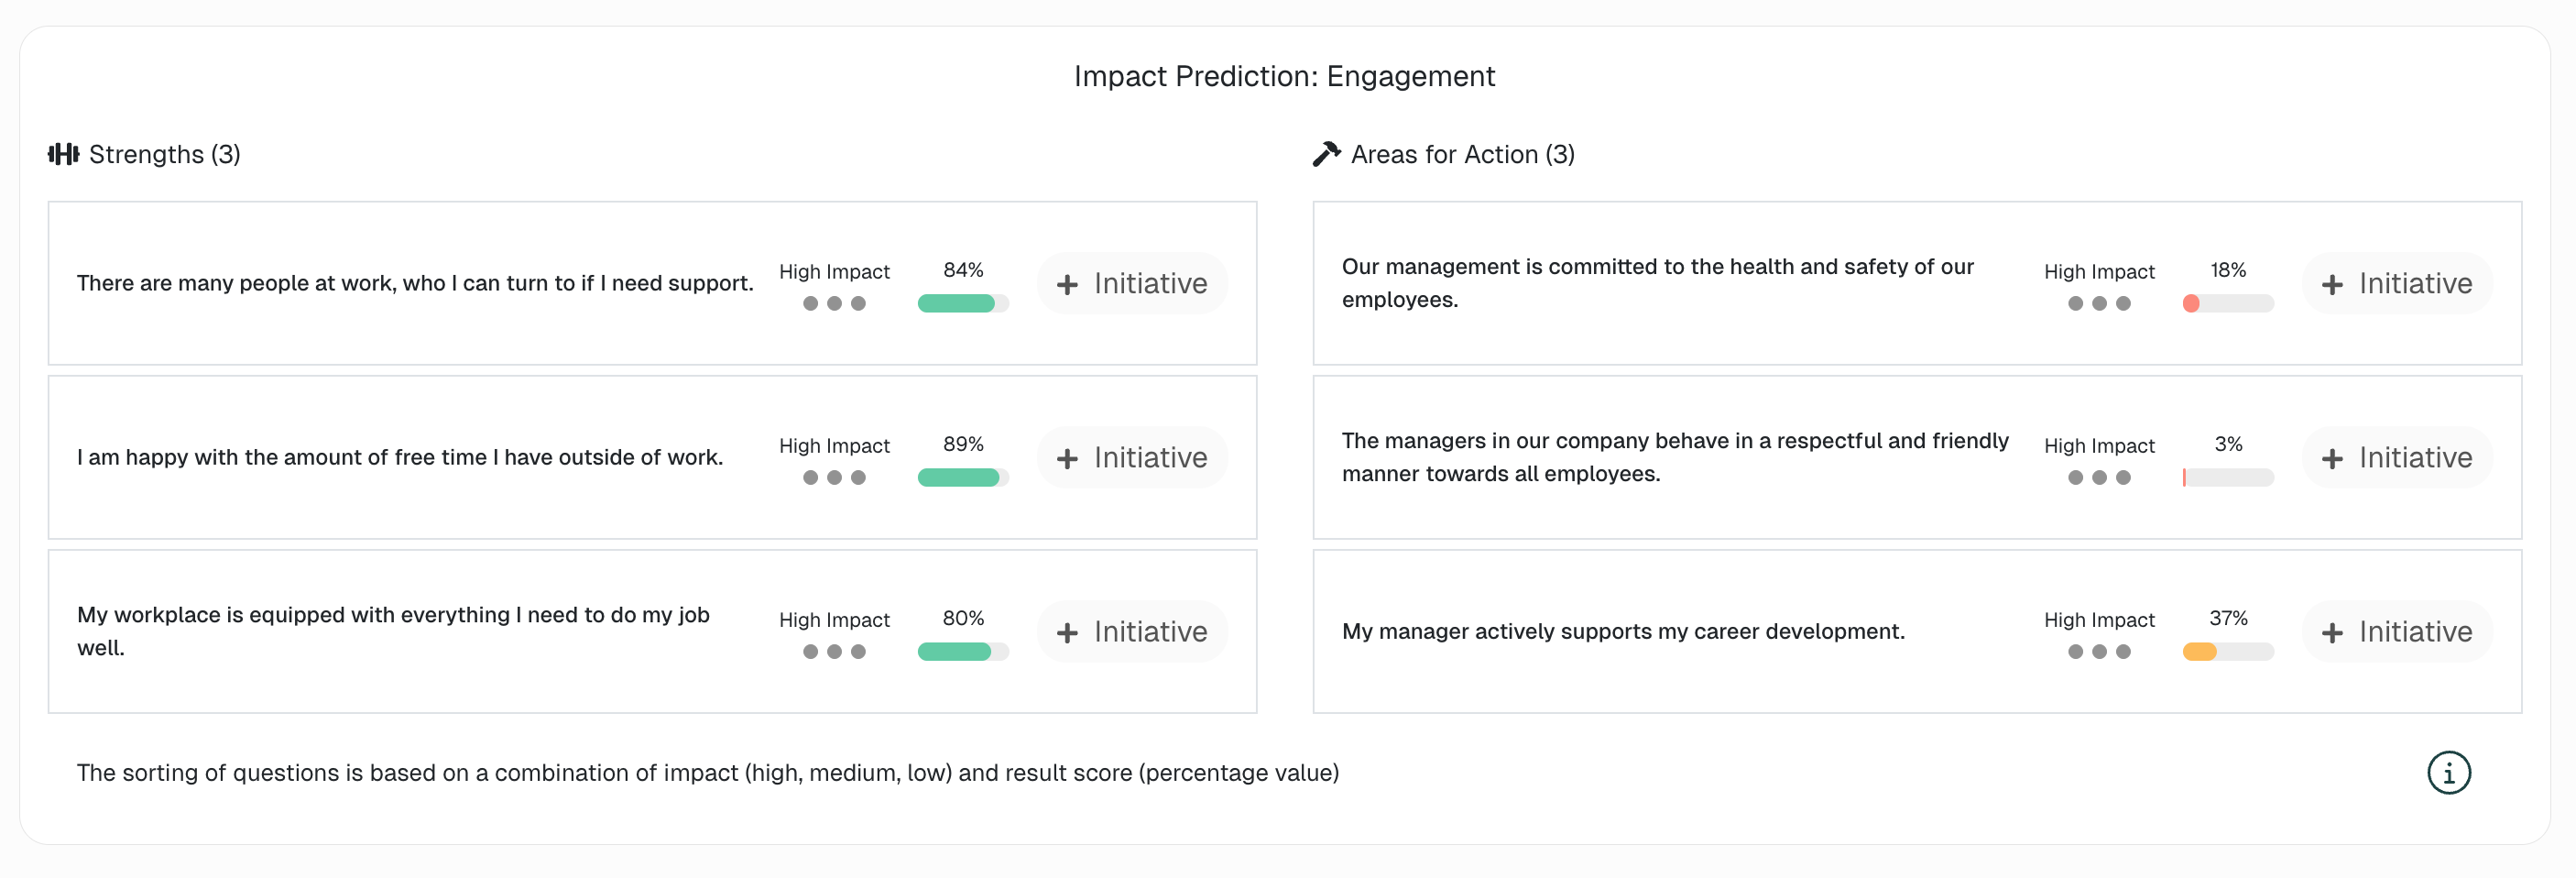Click impact dots for free time question

coord(834,477)
